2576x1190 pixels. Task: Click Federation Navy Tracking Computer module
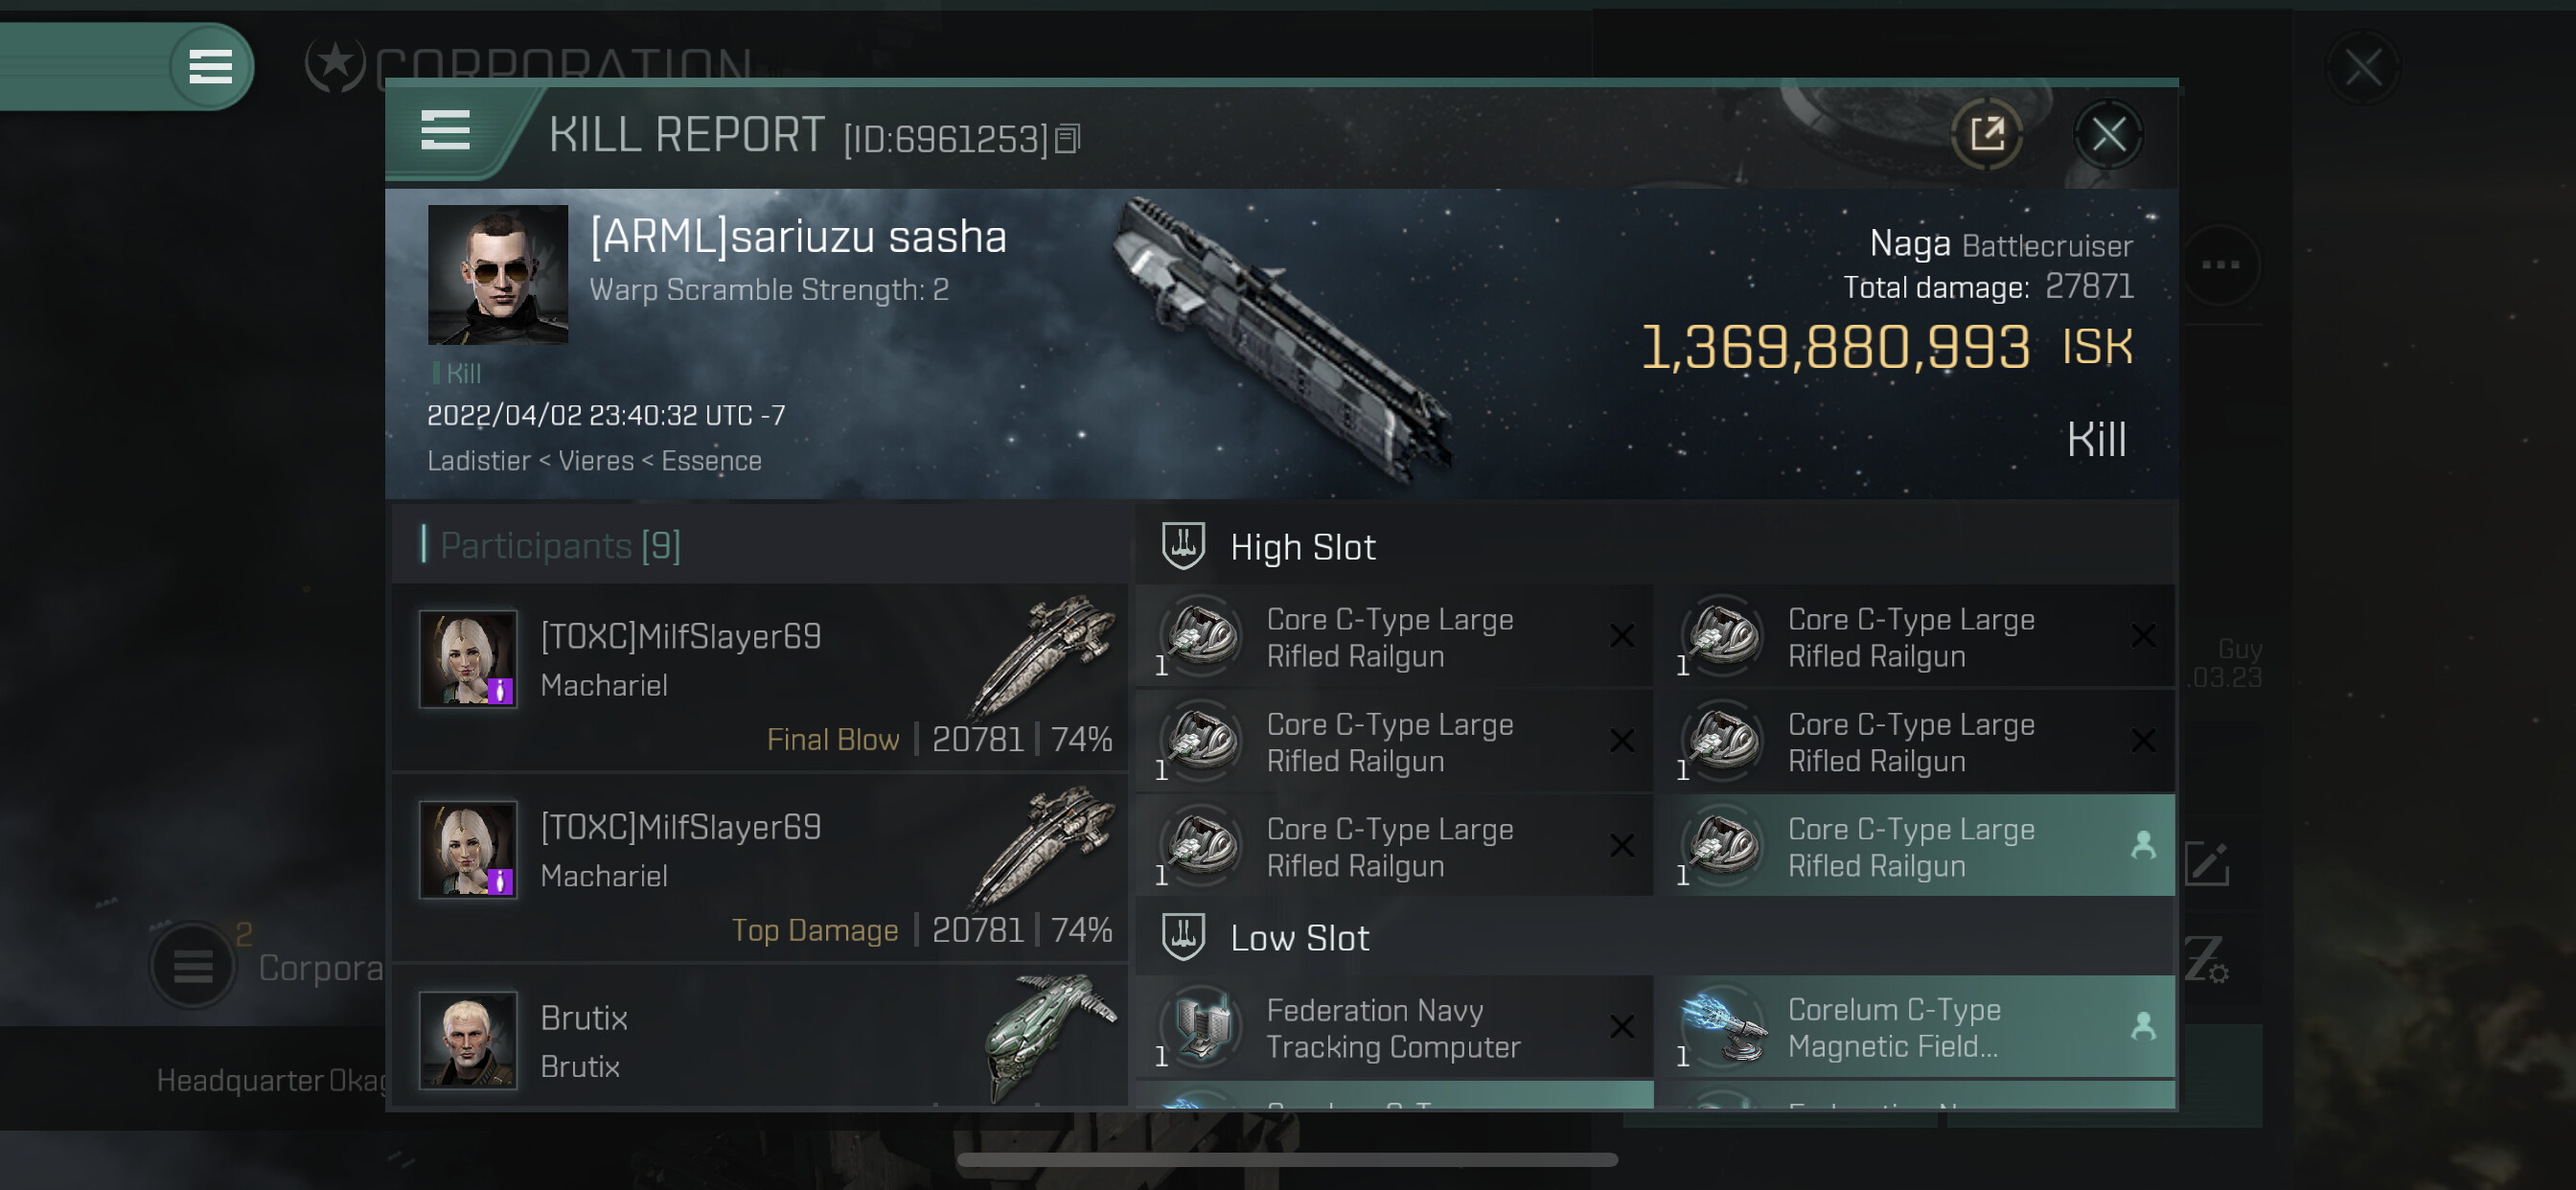tap(1394, 1027)
